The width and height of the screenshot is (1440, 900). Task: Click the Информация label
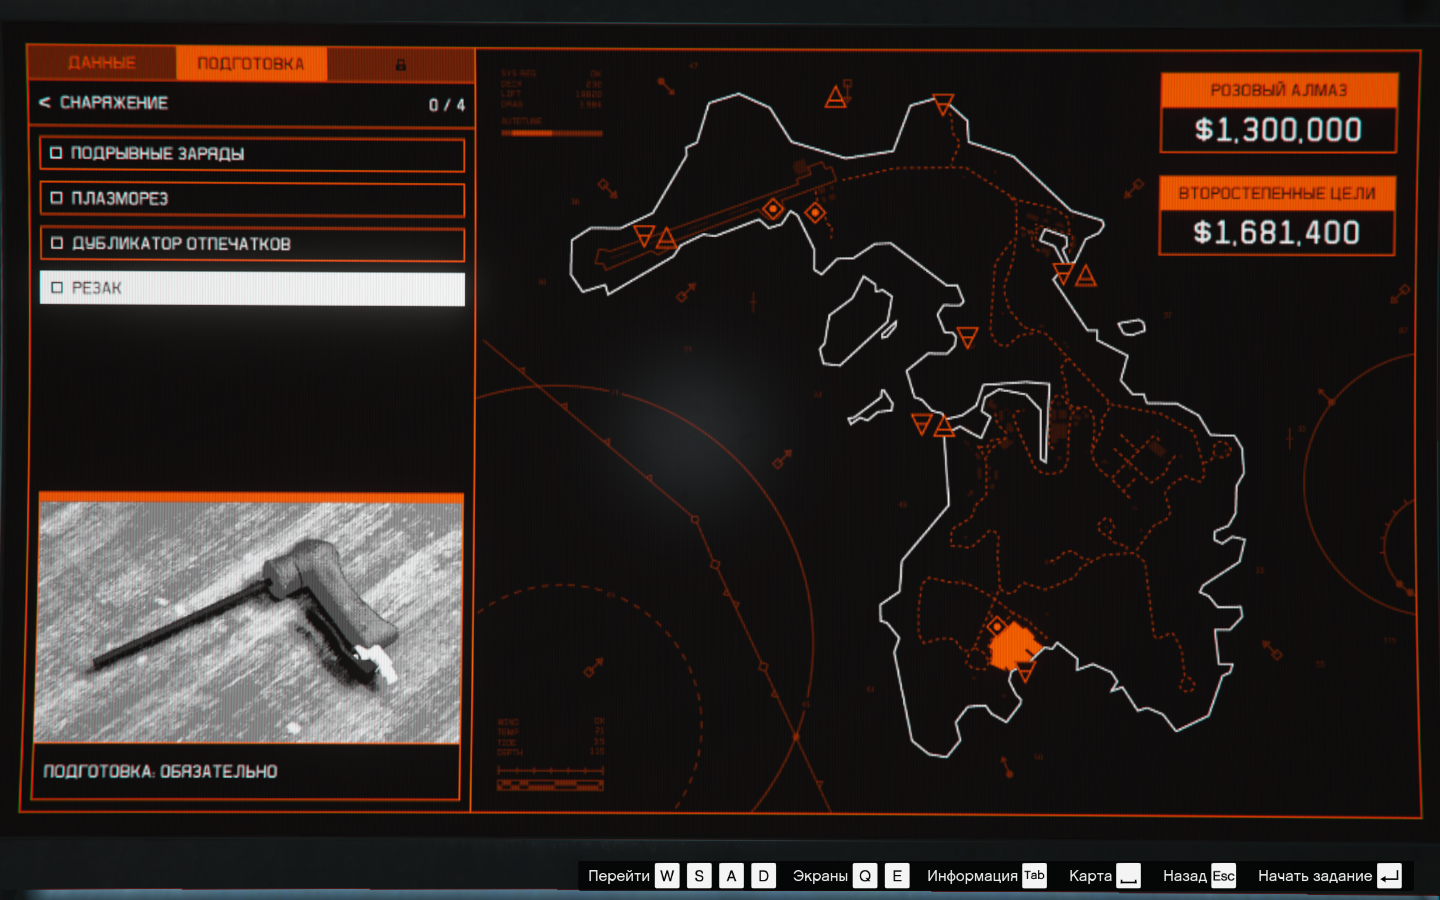point(971,876)
